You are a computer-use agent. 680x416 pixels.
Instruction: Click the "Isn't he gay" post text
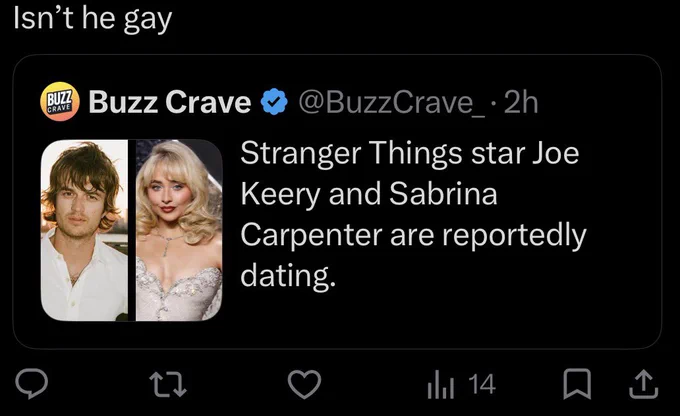(x=93, y=20)
